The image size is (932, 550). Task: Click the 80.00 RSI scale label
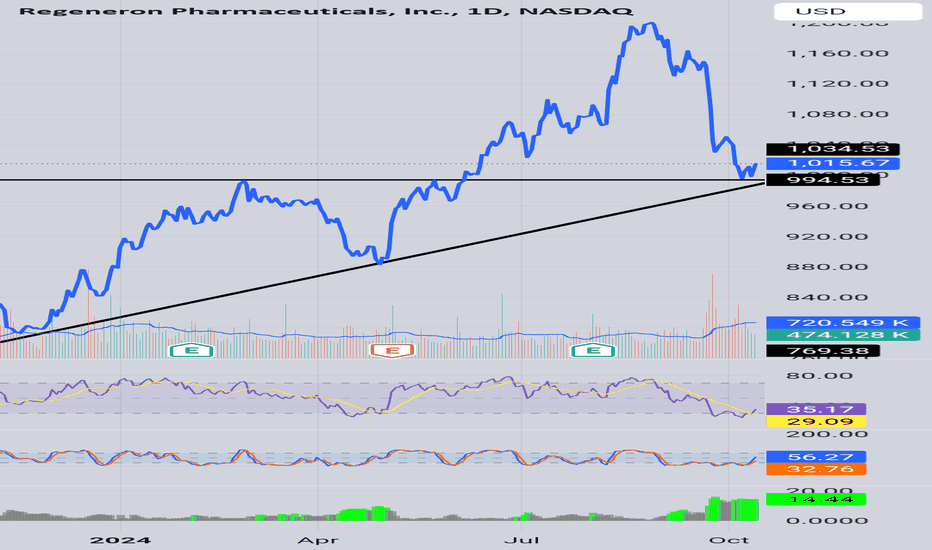tap(820, 376)
